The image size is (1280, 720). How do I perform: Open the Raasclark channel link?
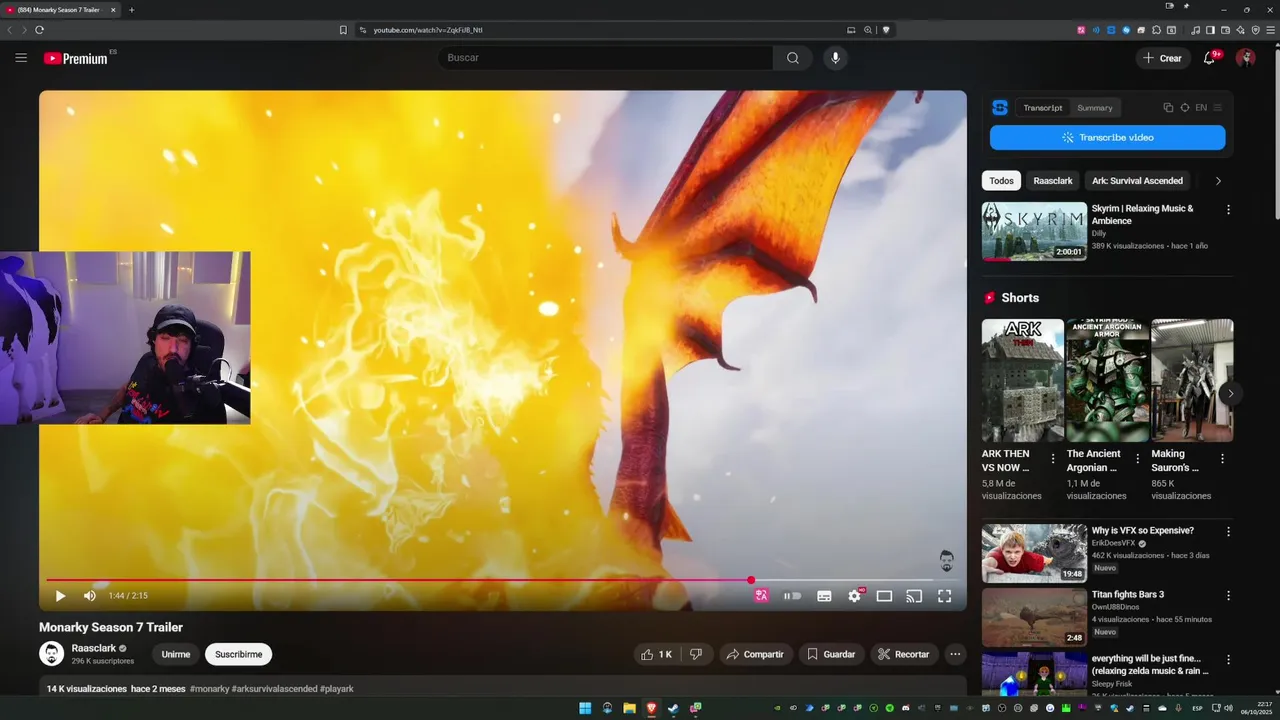tap(93, 649)
